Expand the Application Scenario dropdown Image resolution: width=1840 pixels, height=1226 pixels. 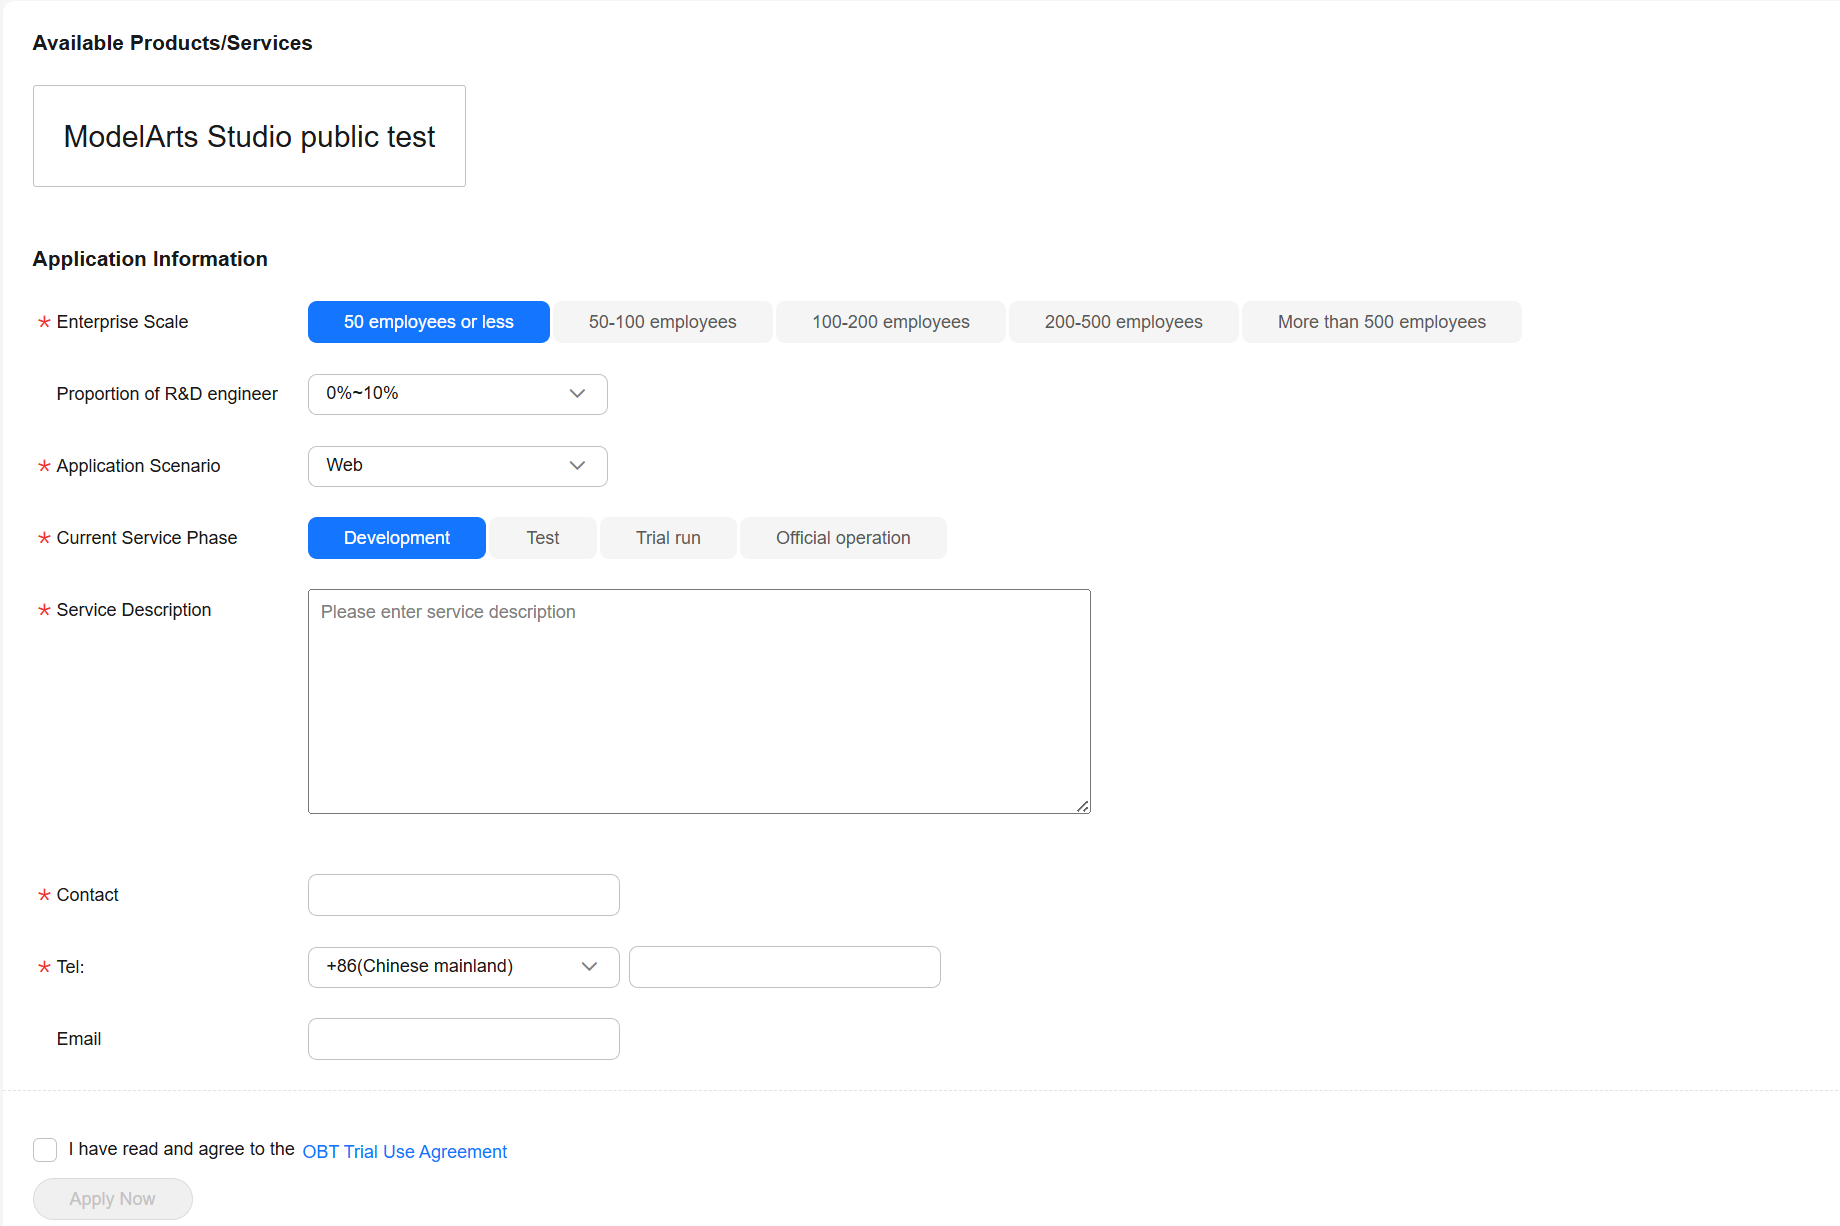(x=457, y=466)
